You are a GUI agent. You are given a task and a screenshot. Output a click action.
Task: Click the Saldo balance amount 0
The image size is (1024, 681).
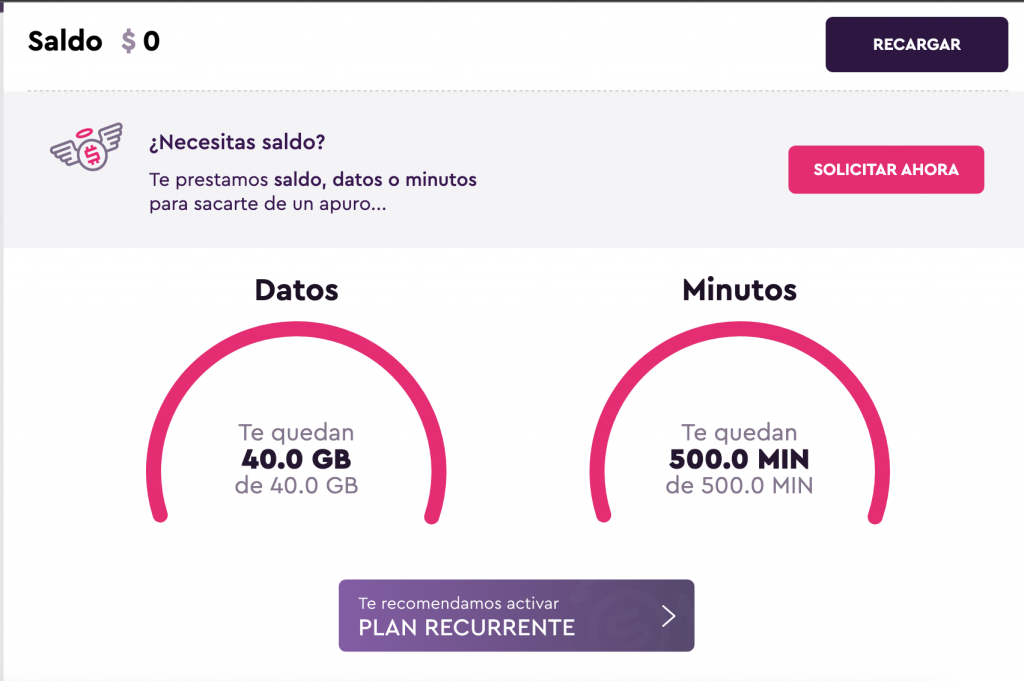pyautogui.click(x=152, y=41)
